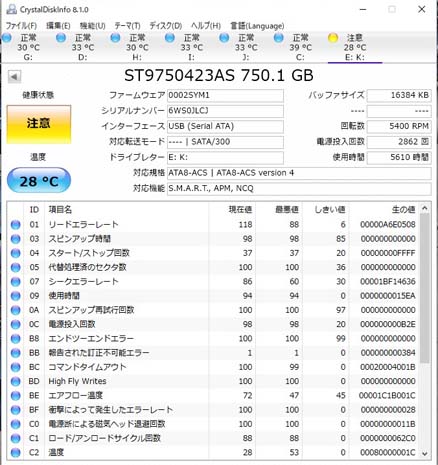Click status orb for attribute 04

15,253
